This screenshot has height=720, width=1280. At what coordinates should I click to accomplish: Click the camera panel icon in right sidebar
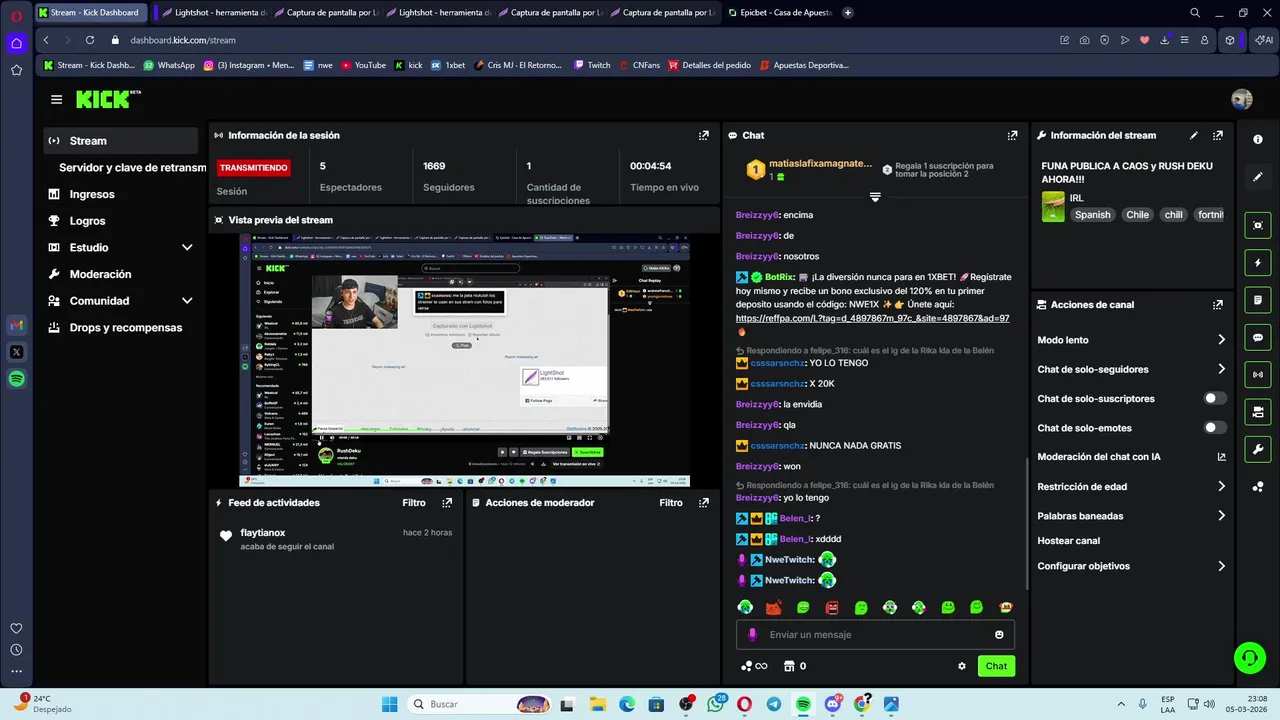click(x=1258, y=412)
